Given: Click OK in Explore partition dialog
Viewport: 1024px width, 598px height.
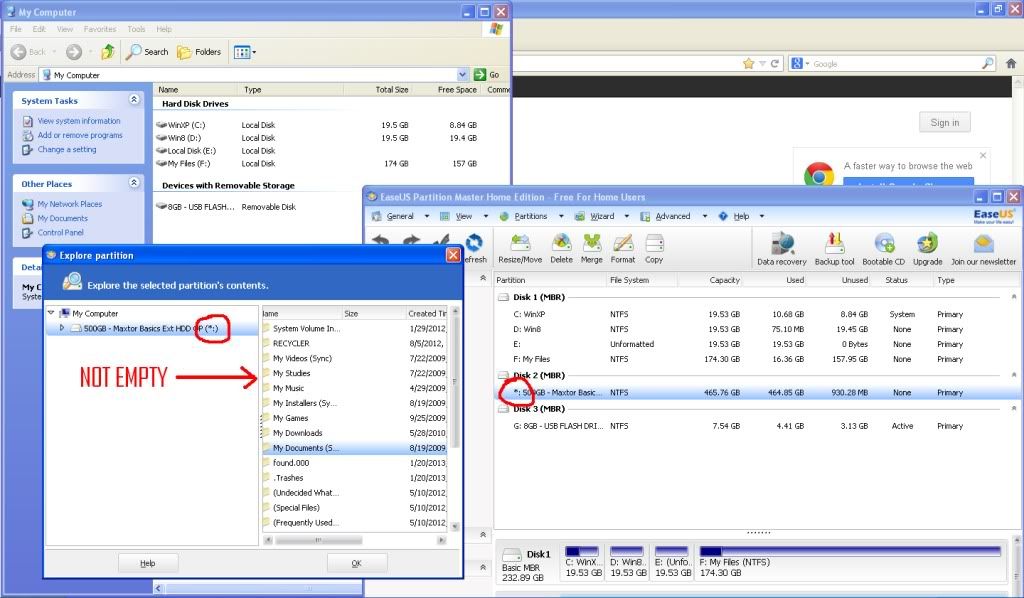Looking at the screenshot, I should click(x=357, y=563).
